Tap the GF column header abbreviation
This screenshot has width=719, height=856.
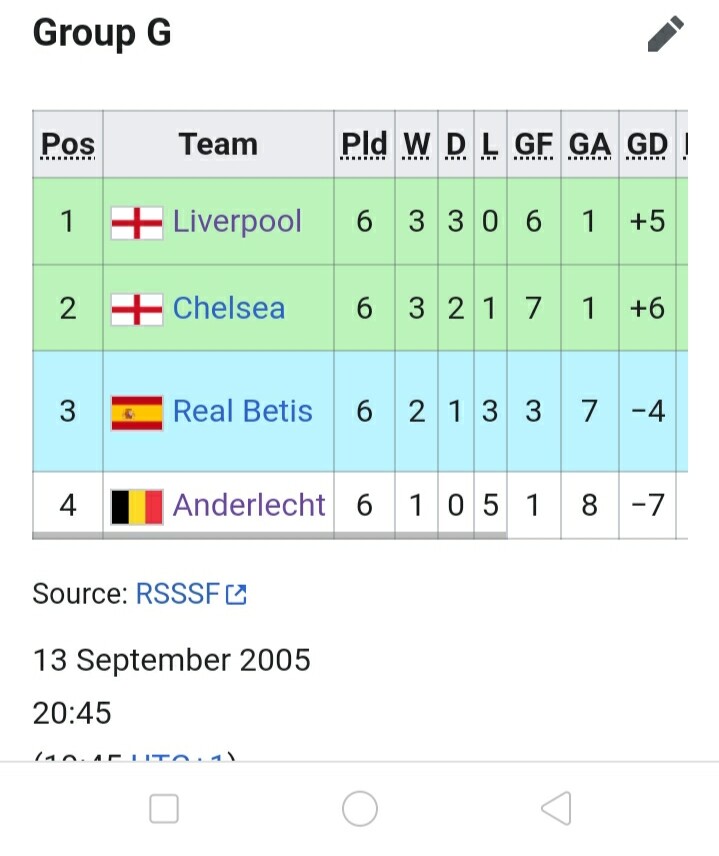click(533, 145)
